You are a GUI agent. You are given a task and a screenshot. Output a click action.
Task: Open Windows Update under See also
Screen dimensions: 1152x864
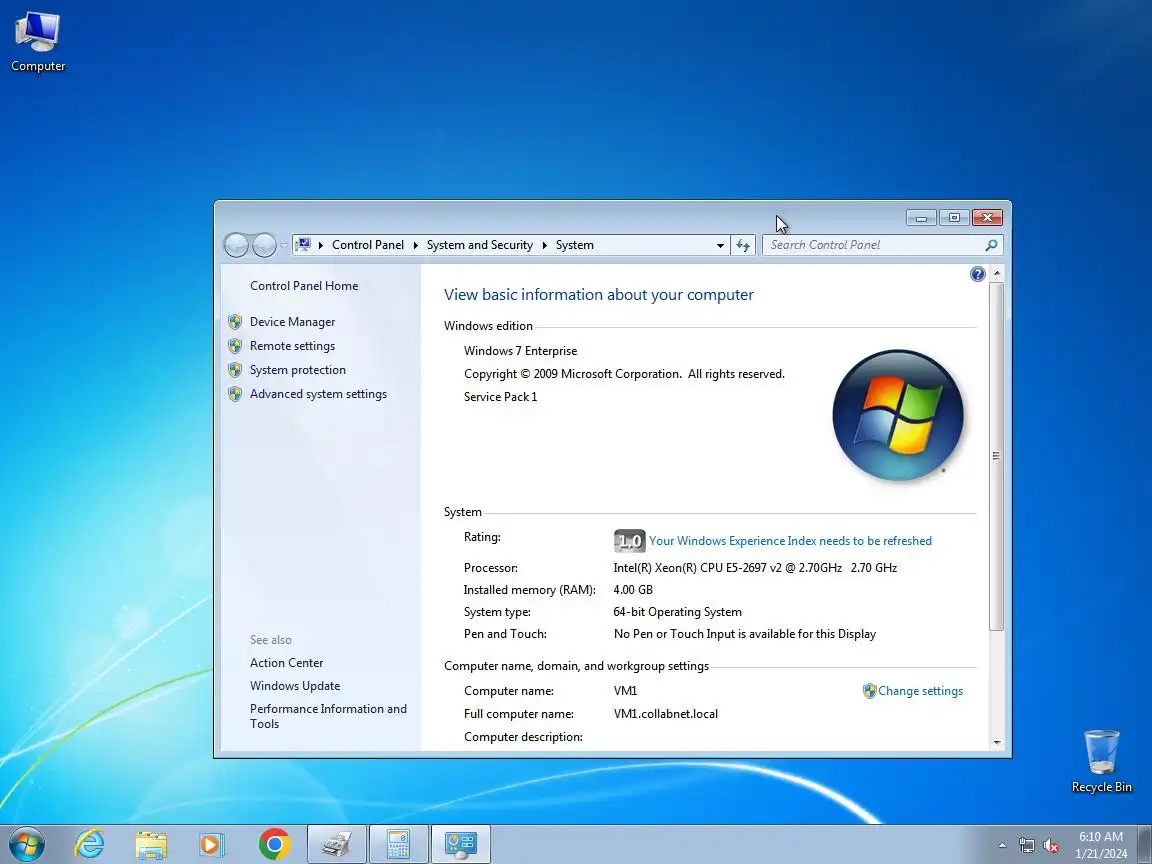click(295, 686)
